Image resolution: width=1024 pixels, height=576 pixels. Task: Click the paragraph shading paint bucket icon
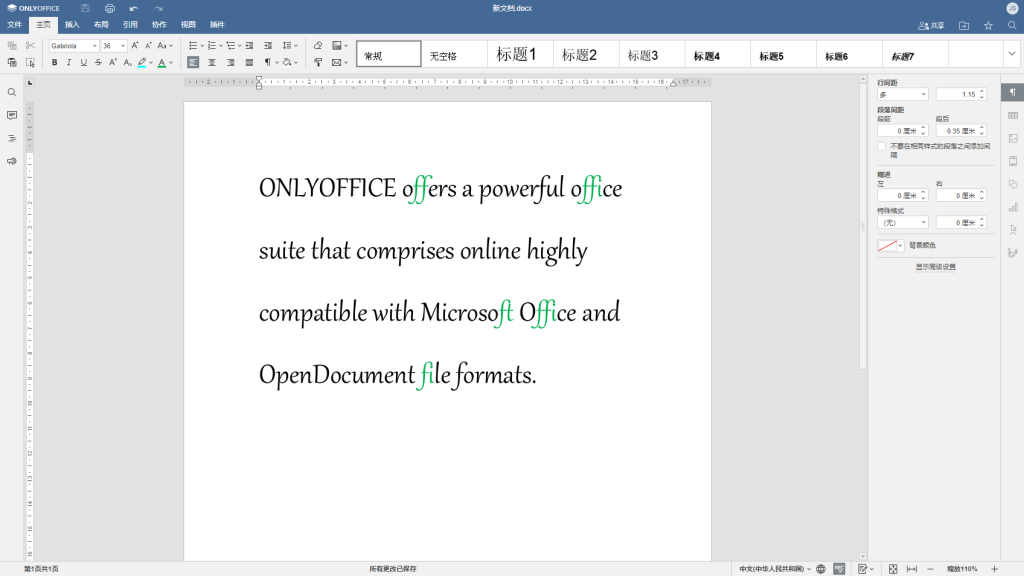pos(287,63)
